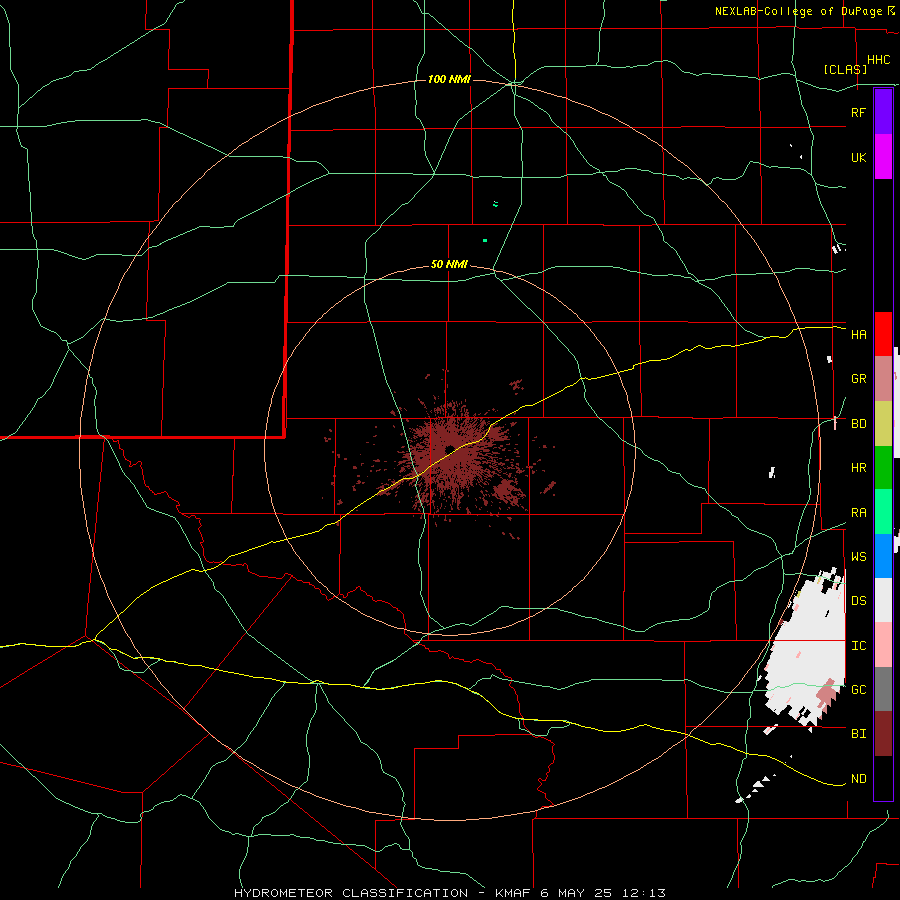Click the RF legend label
The height and width of the screenshot is (900, 900).
pyautogui.click(x=858, y=112)
